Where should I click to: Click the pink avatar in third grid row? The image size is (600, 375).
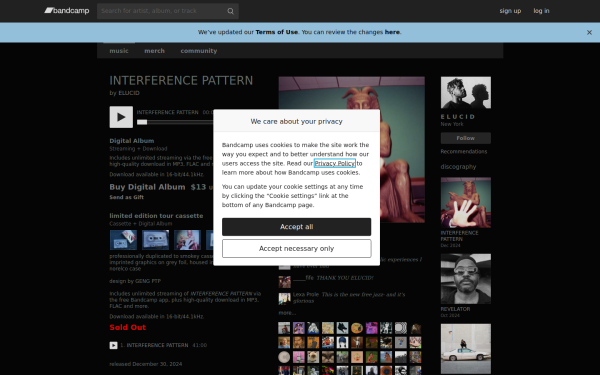pyautogui.click(x=299, y=357)
